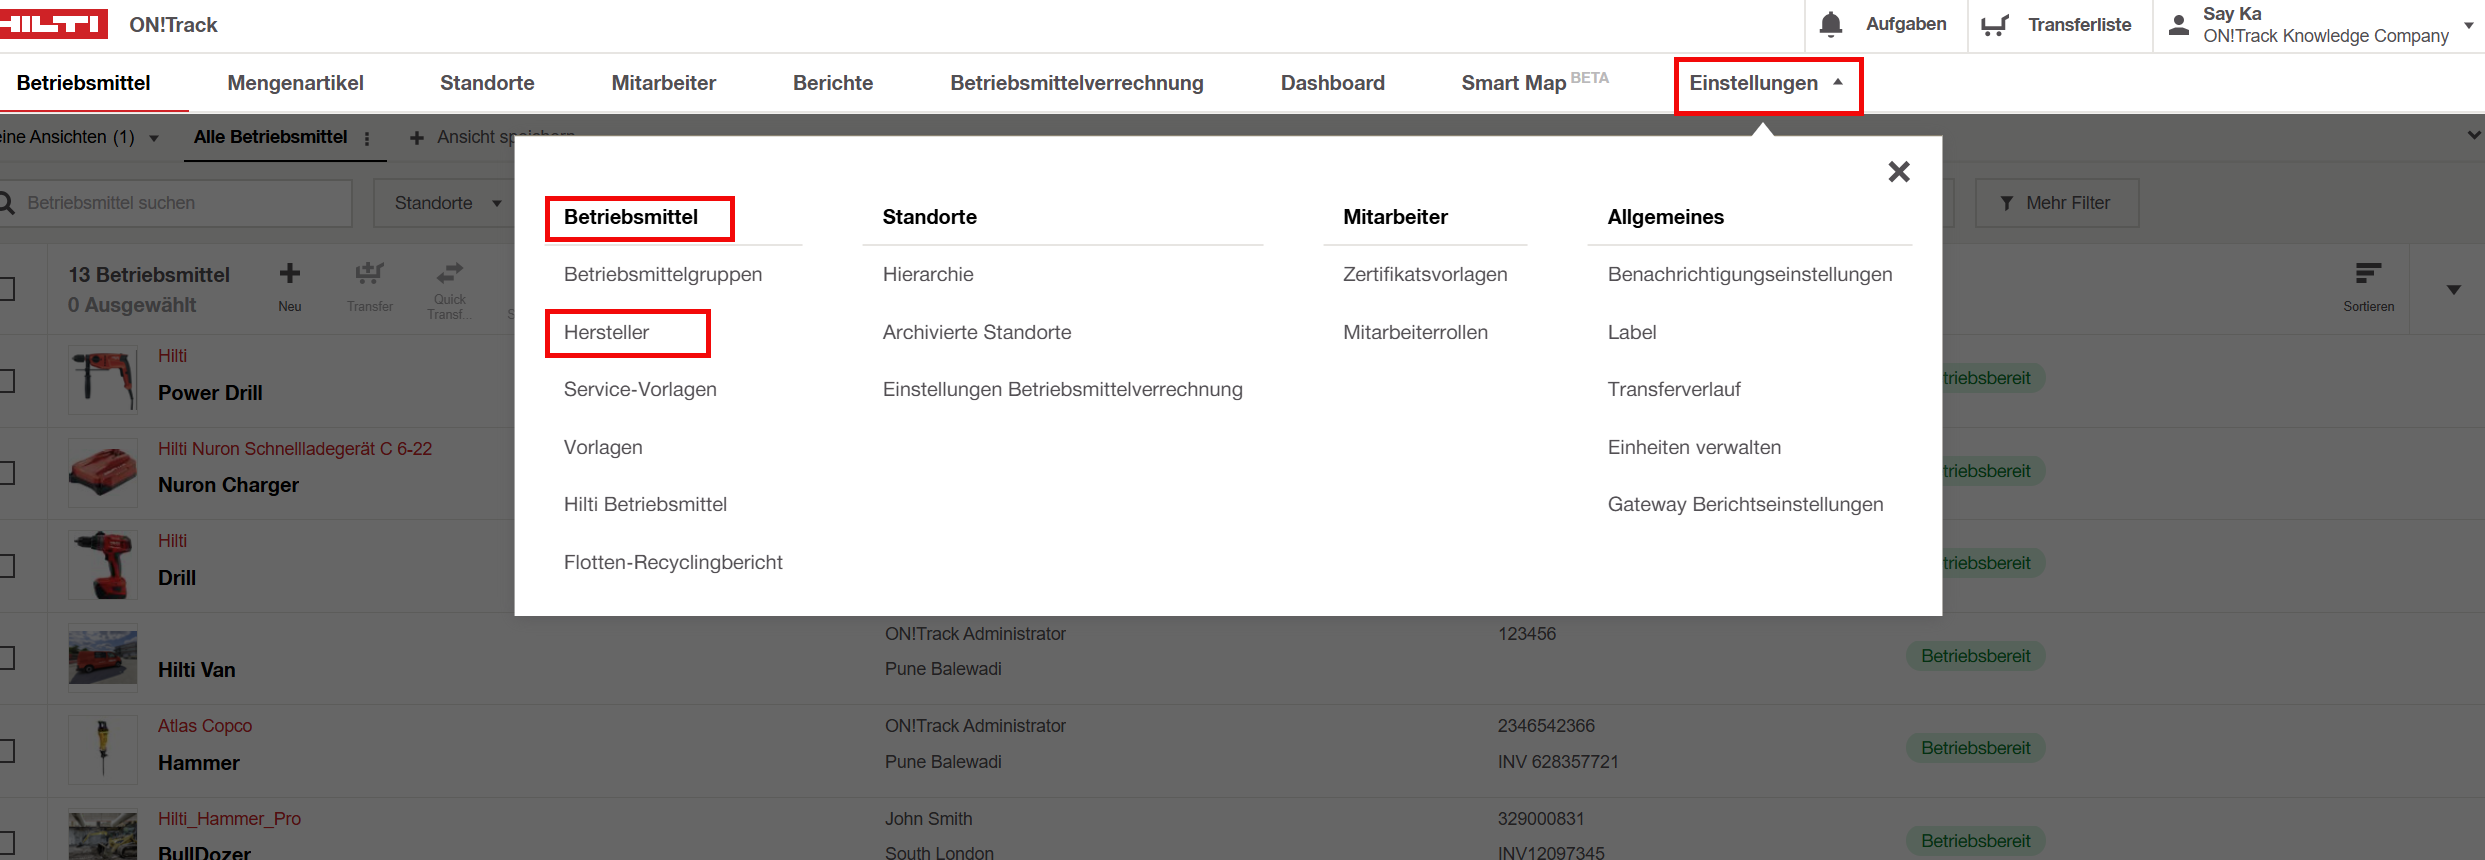Open Betriebsmittelgruppen settings
This screenshot has height=860, width=2485.
(x=663, y=274)
